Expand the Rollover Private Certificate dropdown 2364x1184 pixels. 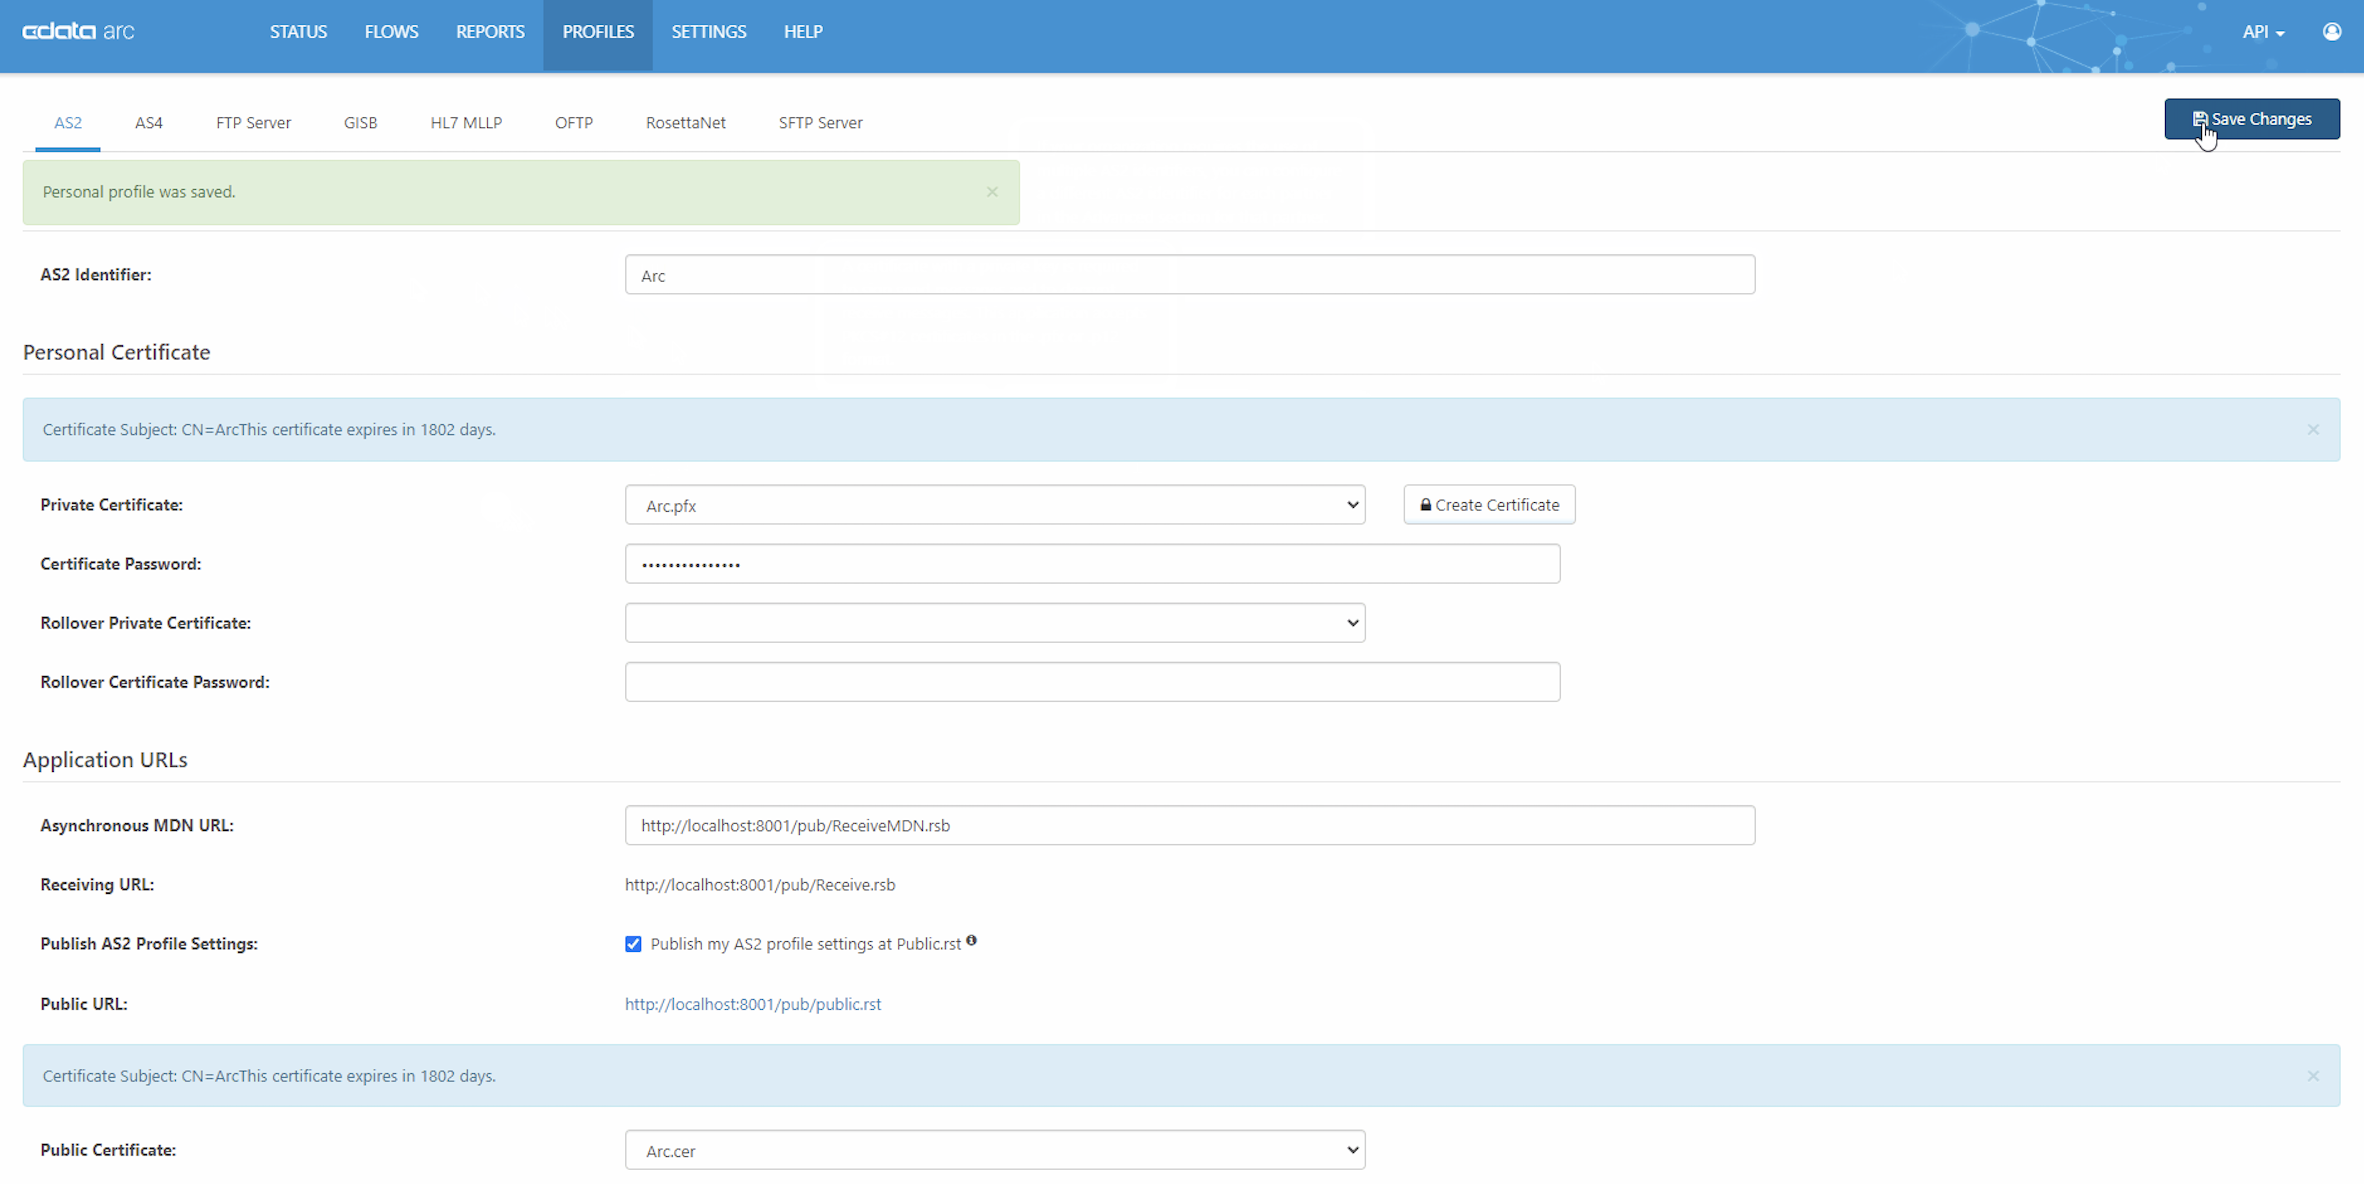click(x=995, y=622)
